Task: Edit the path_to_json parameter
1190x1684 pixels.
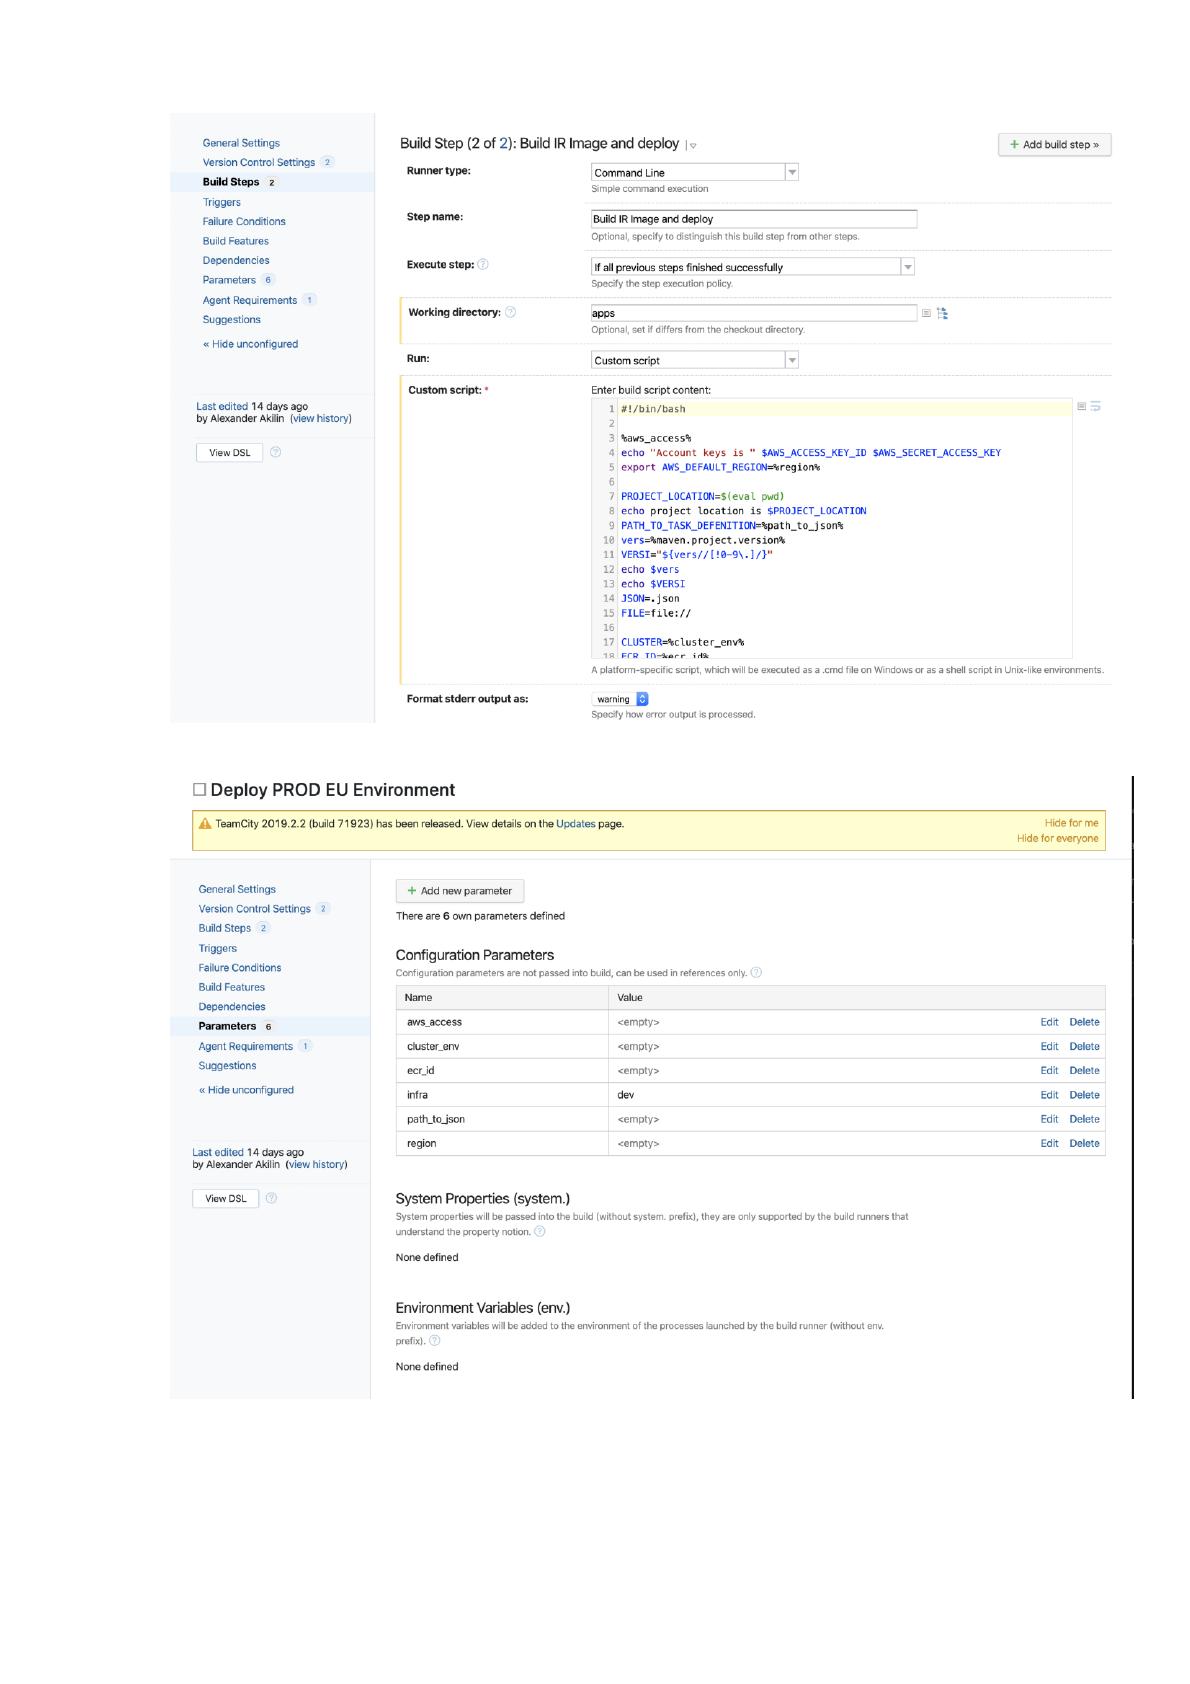Action: pos(1049,1119)
